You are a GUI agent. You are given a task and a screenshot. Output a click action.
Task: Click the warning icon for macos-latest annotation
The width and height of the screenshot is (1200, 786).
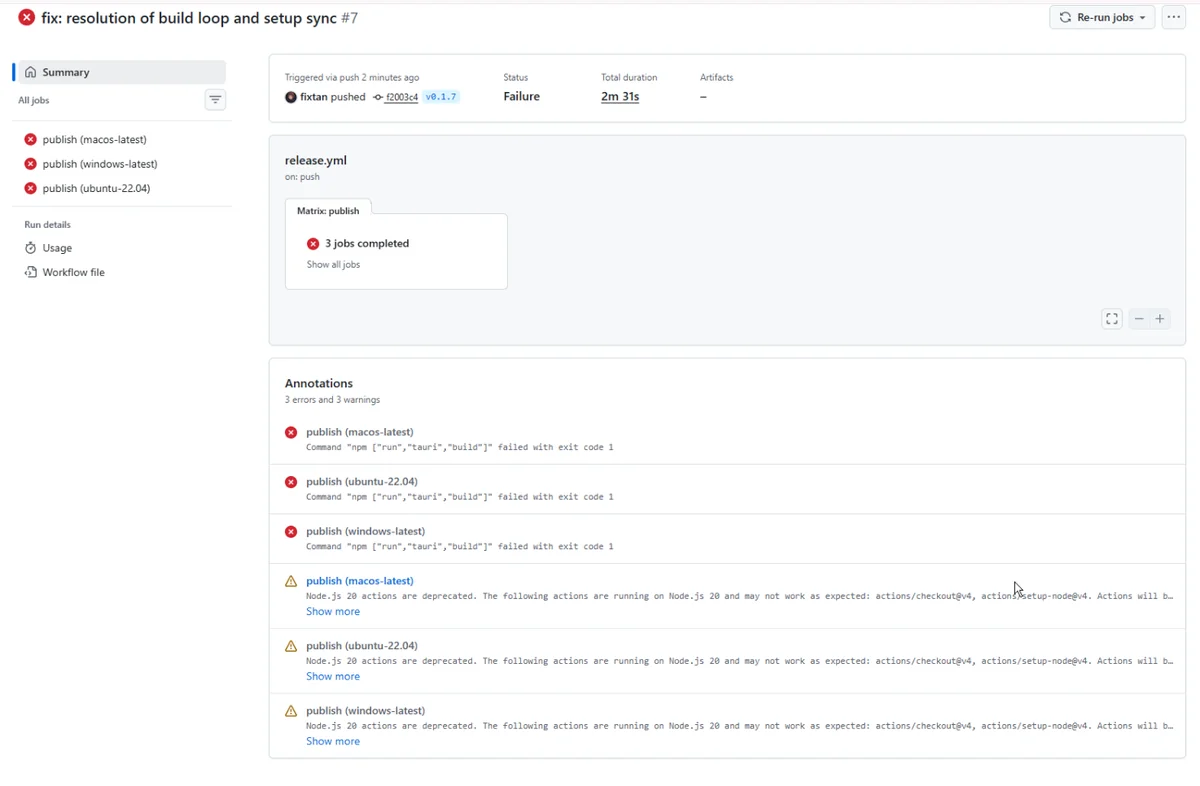(291, 581)
